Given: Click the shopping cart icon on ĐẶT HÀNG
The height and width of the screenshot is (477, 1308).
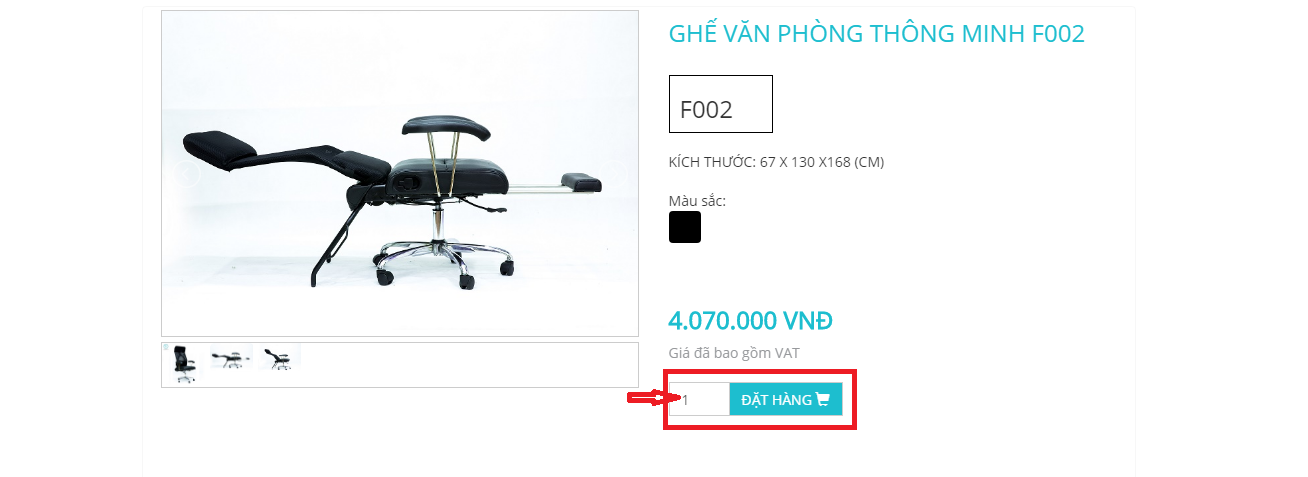Looking at the screenshot, I should click(x=823, y=400).
